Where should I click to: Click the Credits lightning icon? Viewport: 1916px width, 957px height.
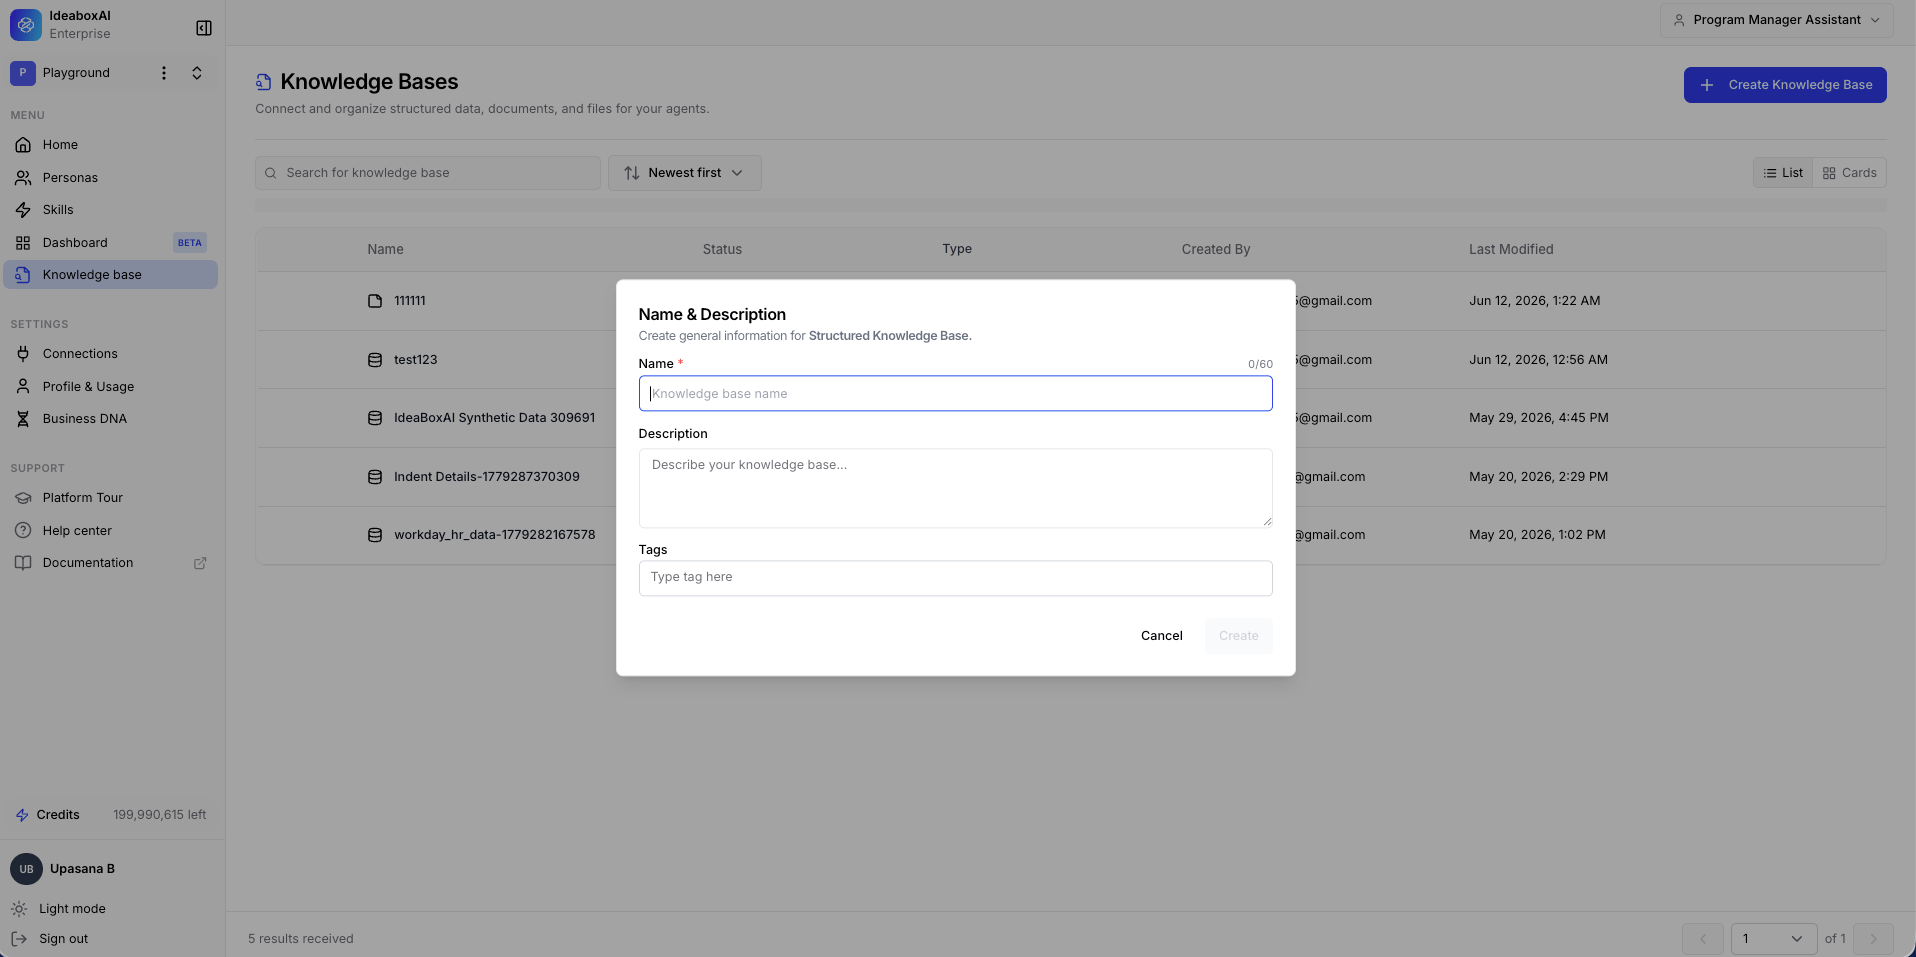click(22, 815)
